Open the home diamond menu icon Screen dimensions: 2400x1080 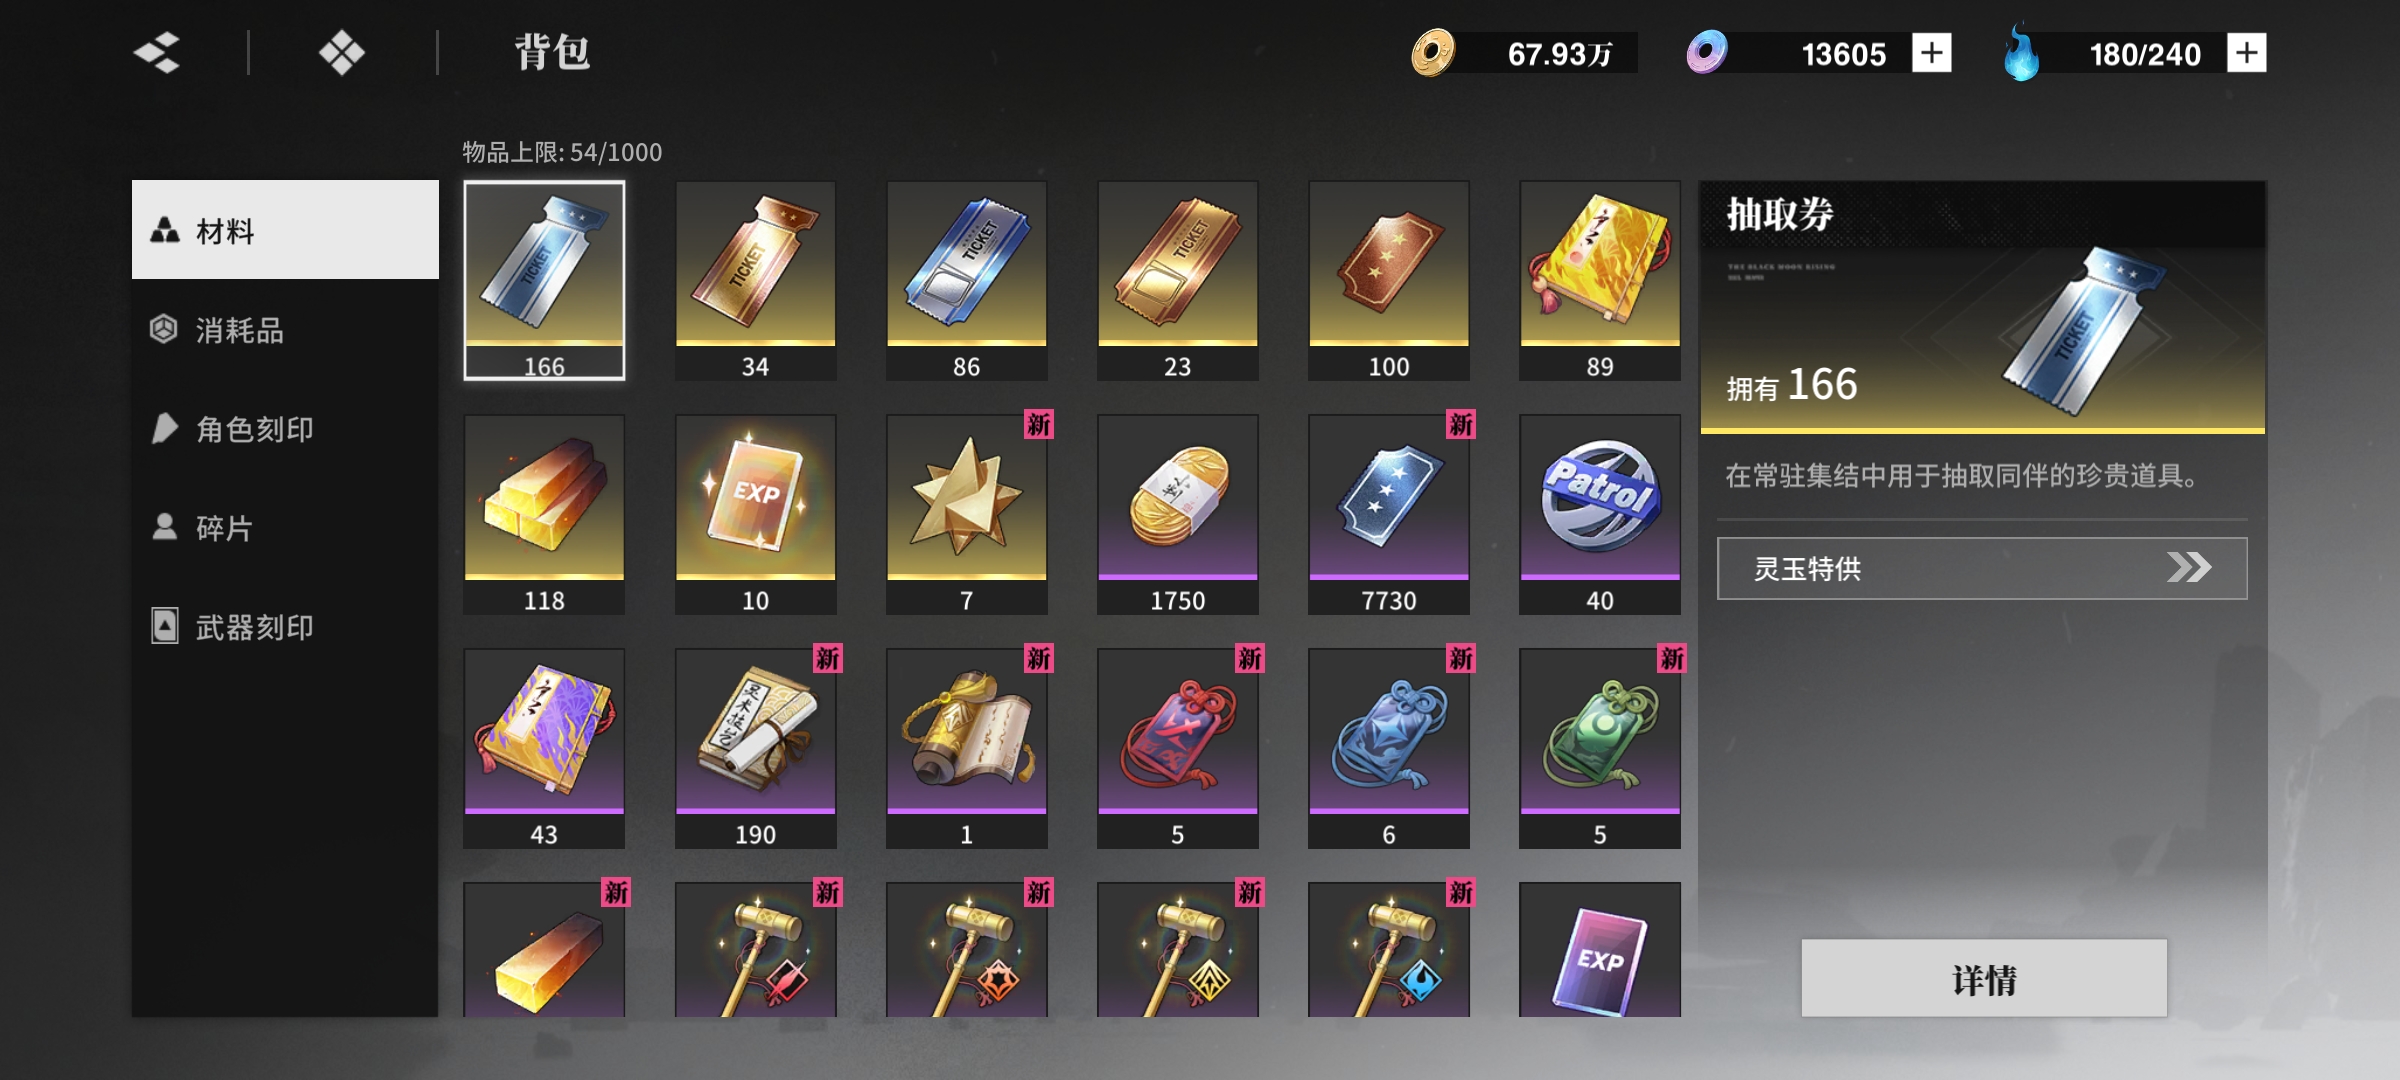pyautogui.click(x=342, y=52)
